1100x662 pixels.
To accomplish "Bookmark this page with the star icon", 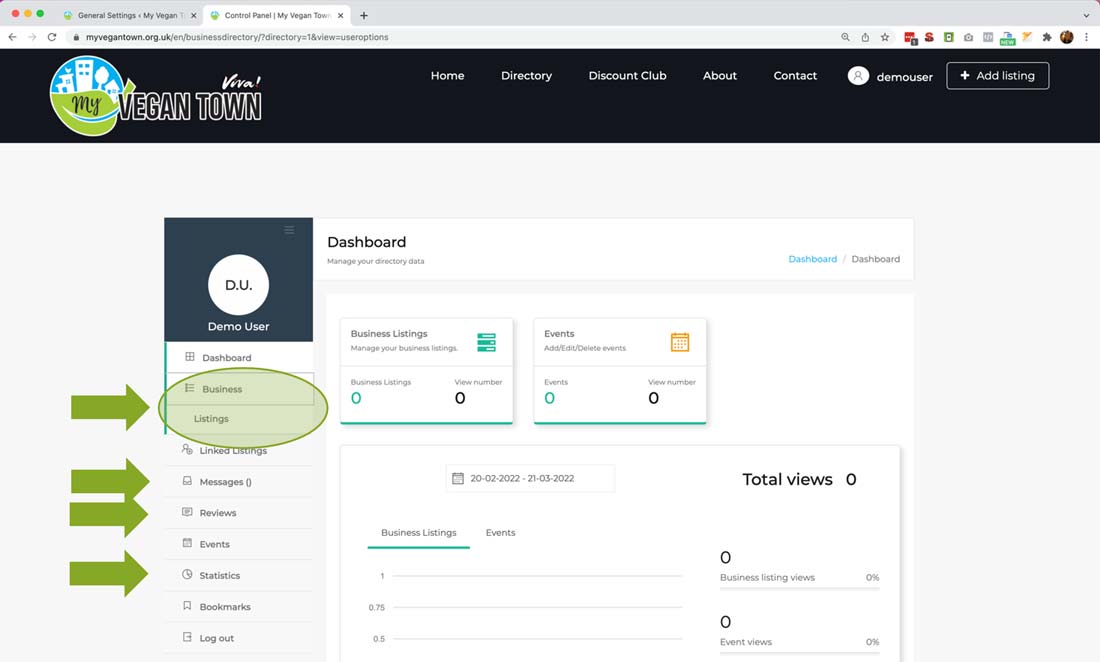I will coord(885,37).
